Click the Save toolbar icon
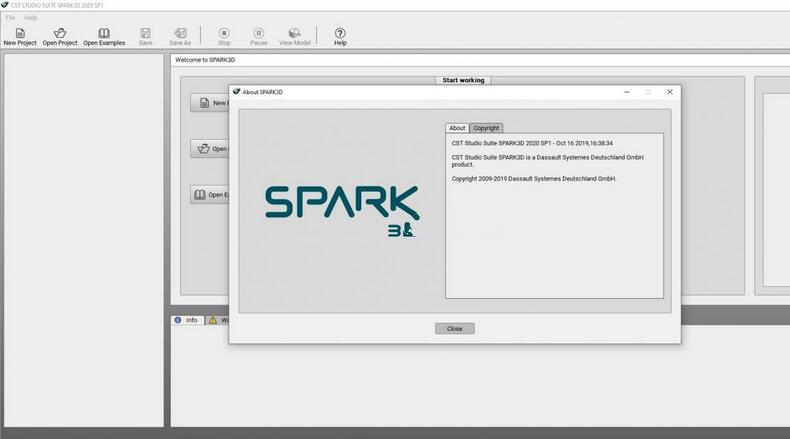This screenshot has height=439, width=790. pyautogui.click(x=145, y=37)
